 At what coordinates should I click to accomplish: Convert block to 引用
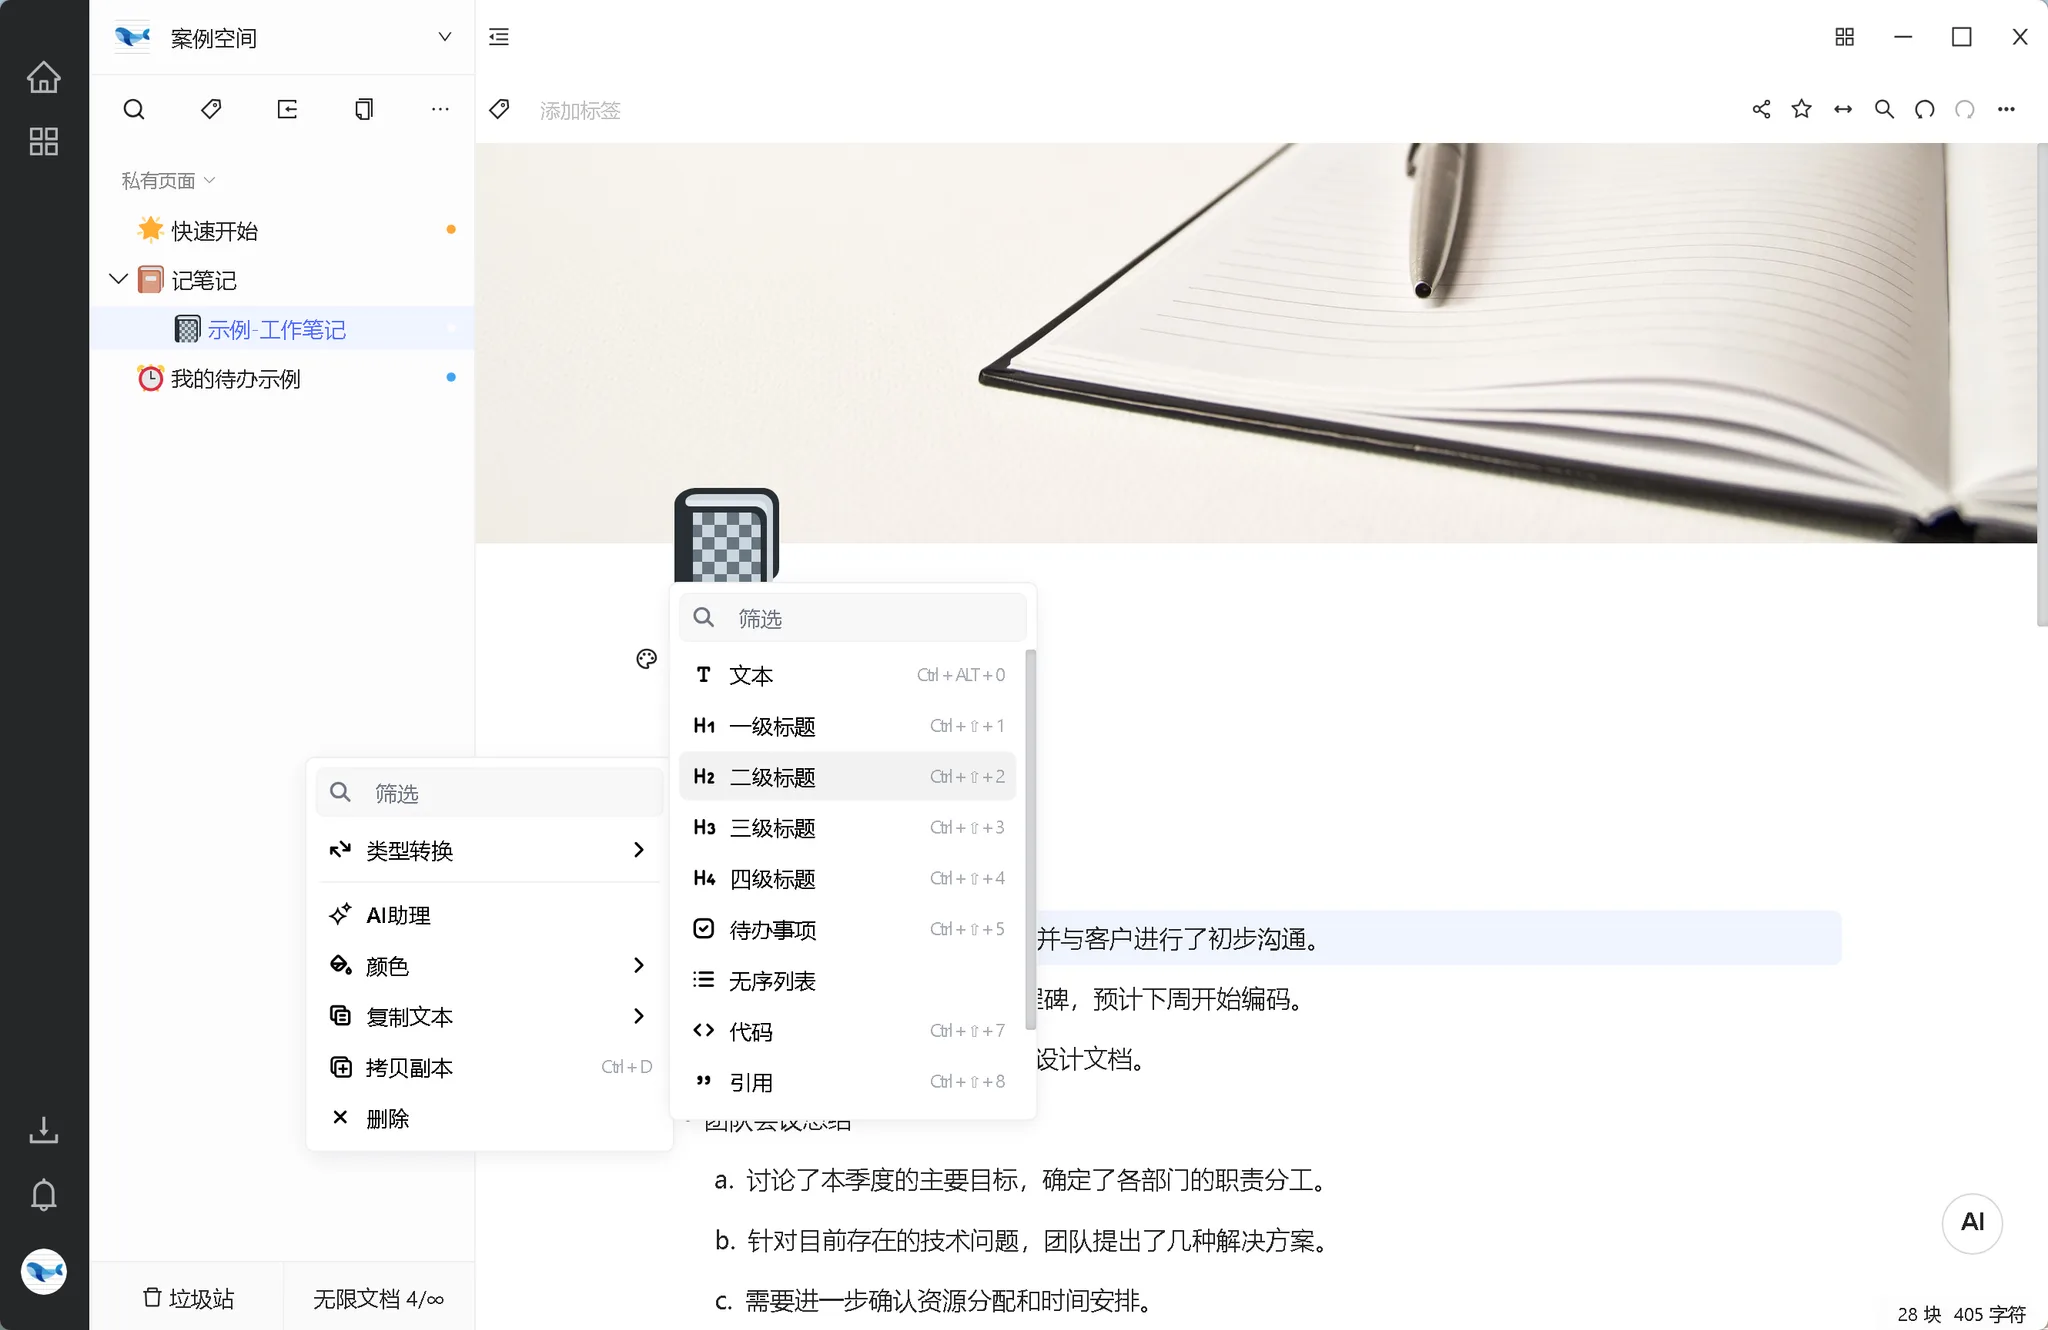tap(848, 1083)
